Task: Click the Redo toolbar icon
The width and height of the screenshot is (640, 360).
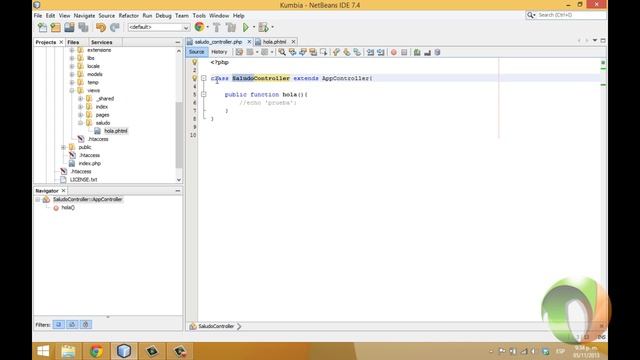Action: (x=115, y=27)
